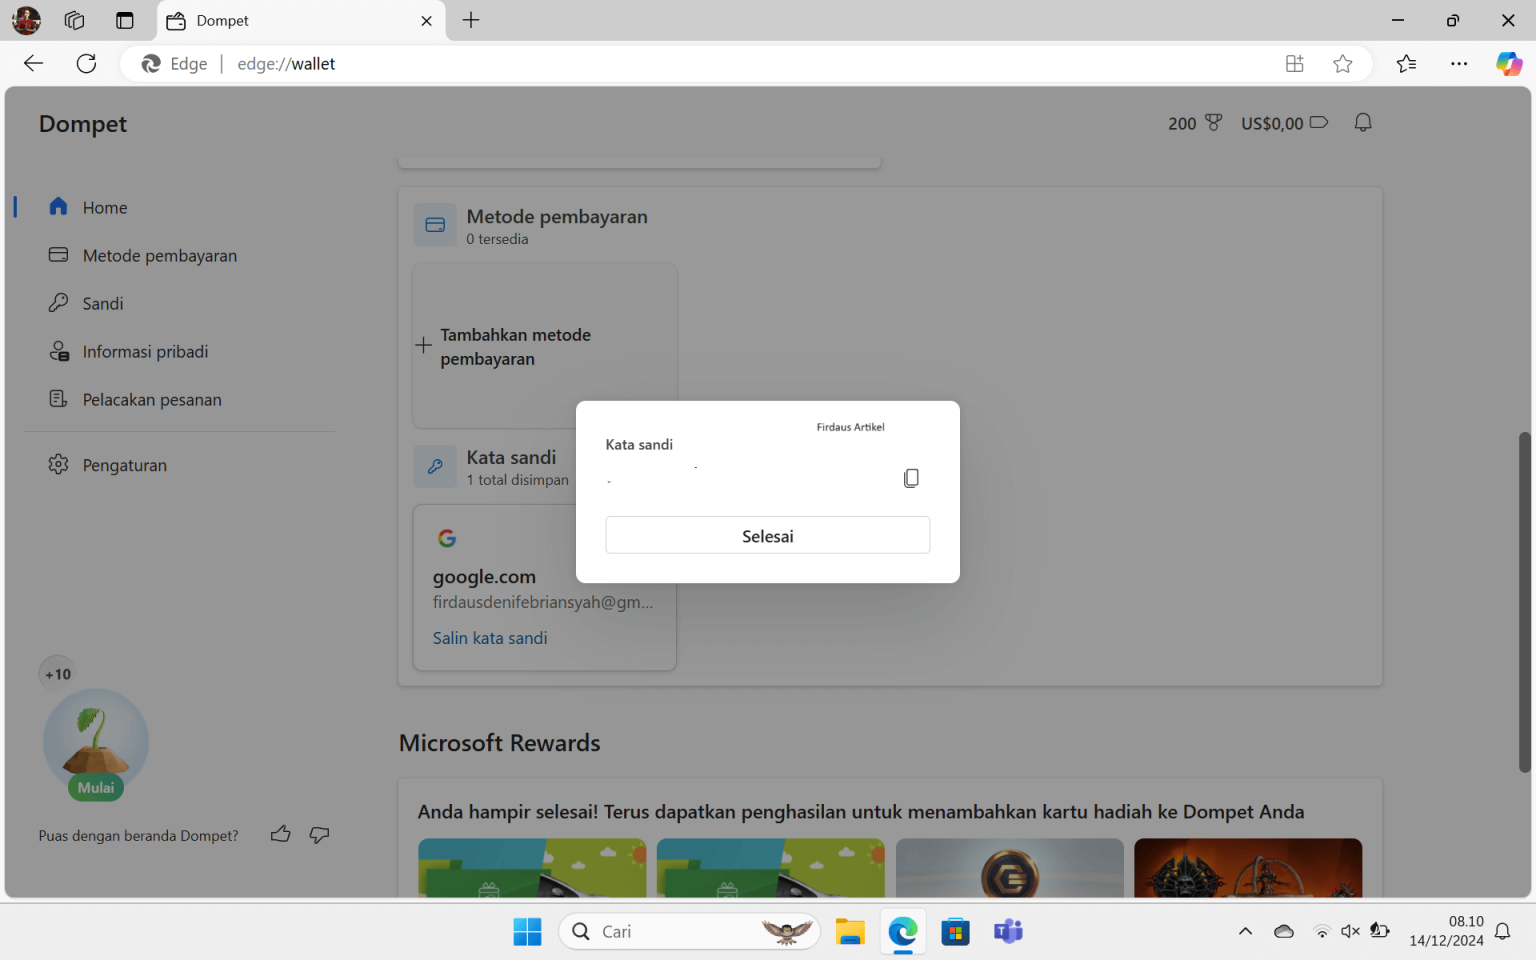
Task: Open a new tab with the plus button
Action: [x=471, y=20]
